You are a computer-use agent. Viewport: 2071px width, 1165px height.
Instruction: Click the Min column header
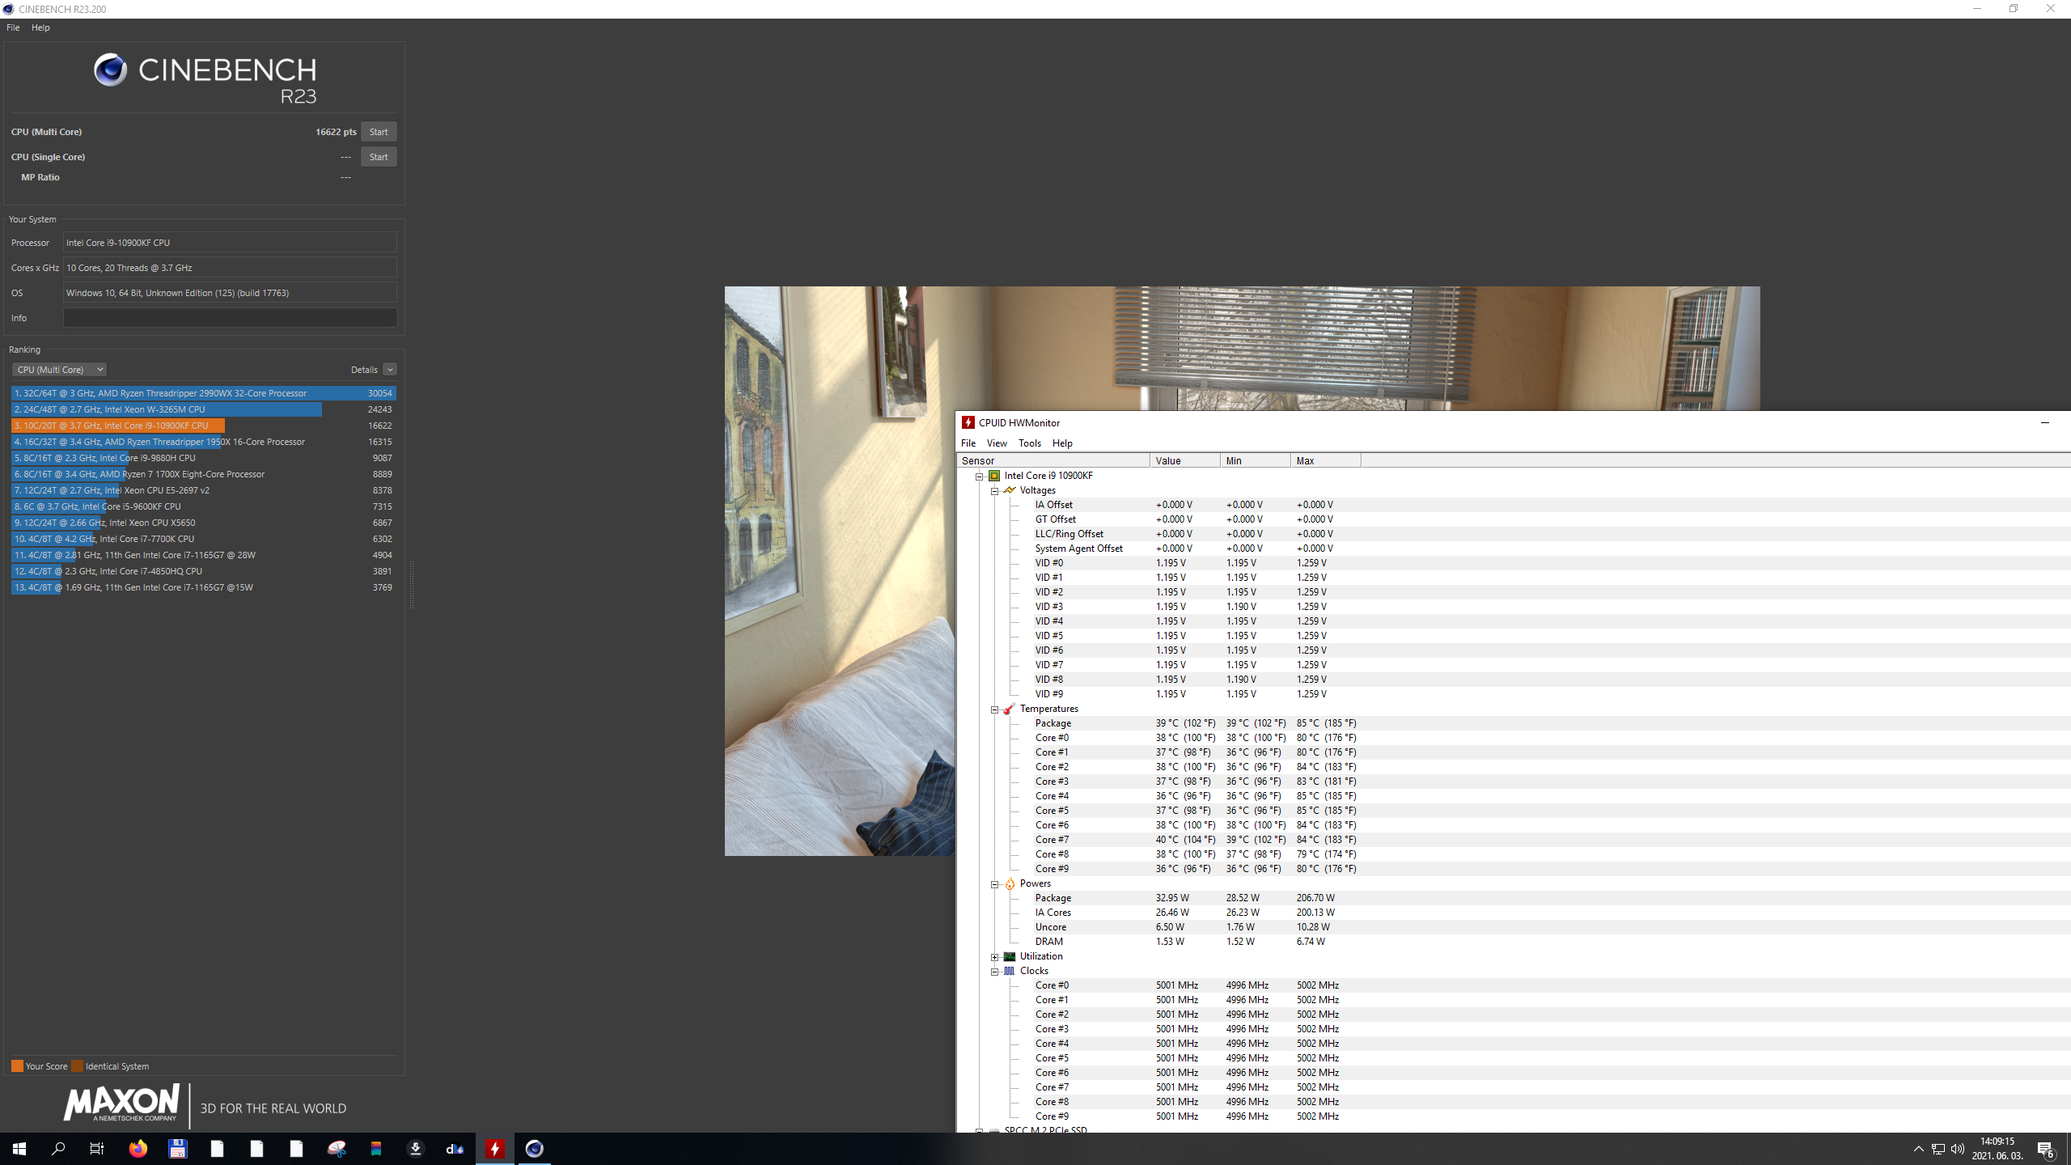[x=1255, y=461]
